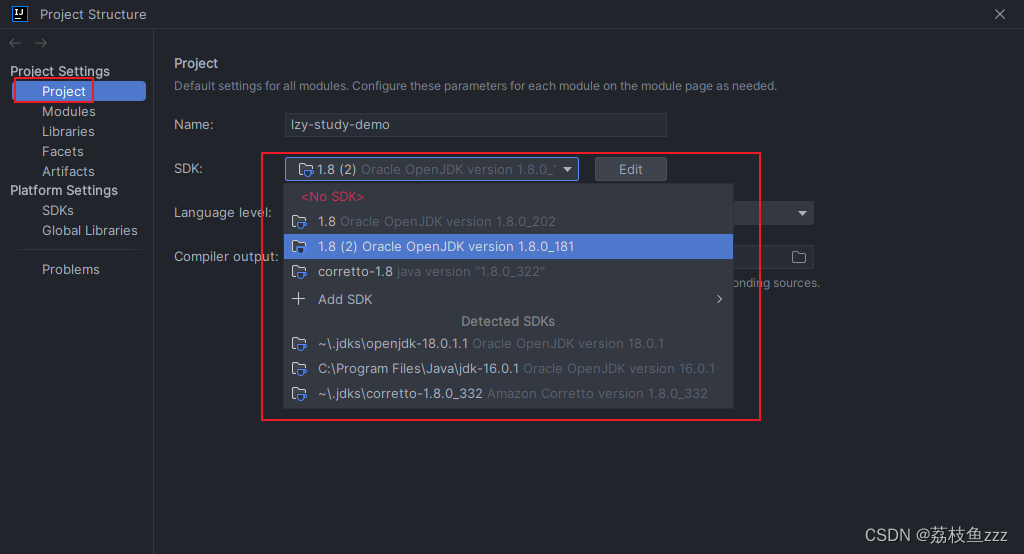
Task: Choose 1.8 (2) Oracle OpenJDK 1.8.0_181
Action: tap(509, 246)
